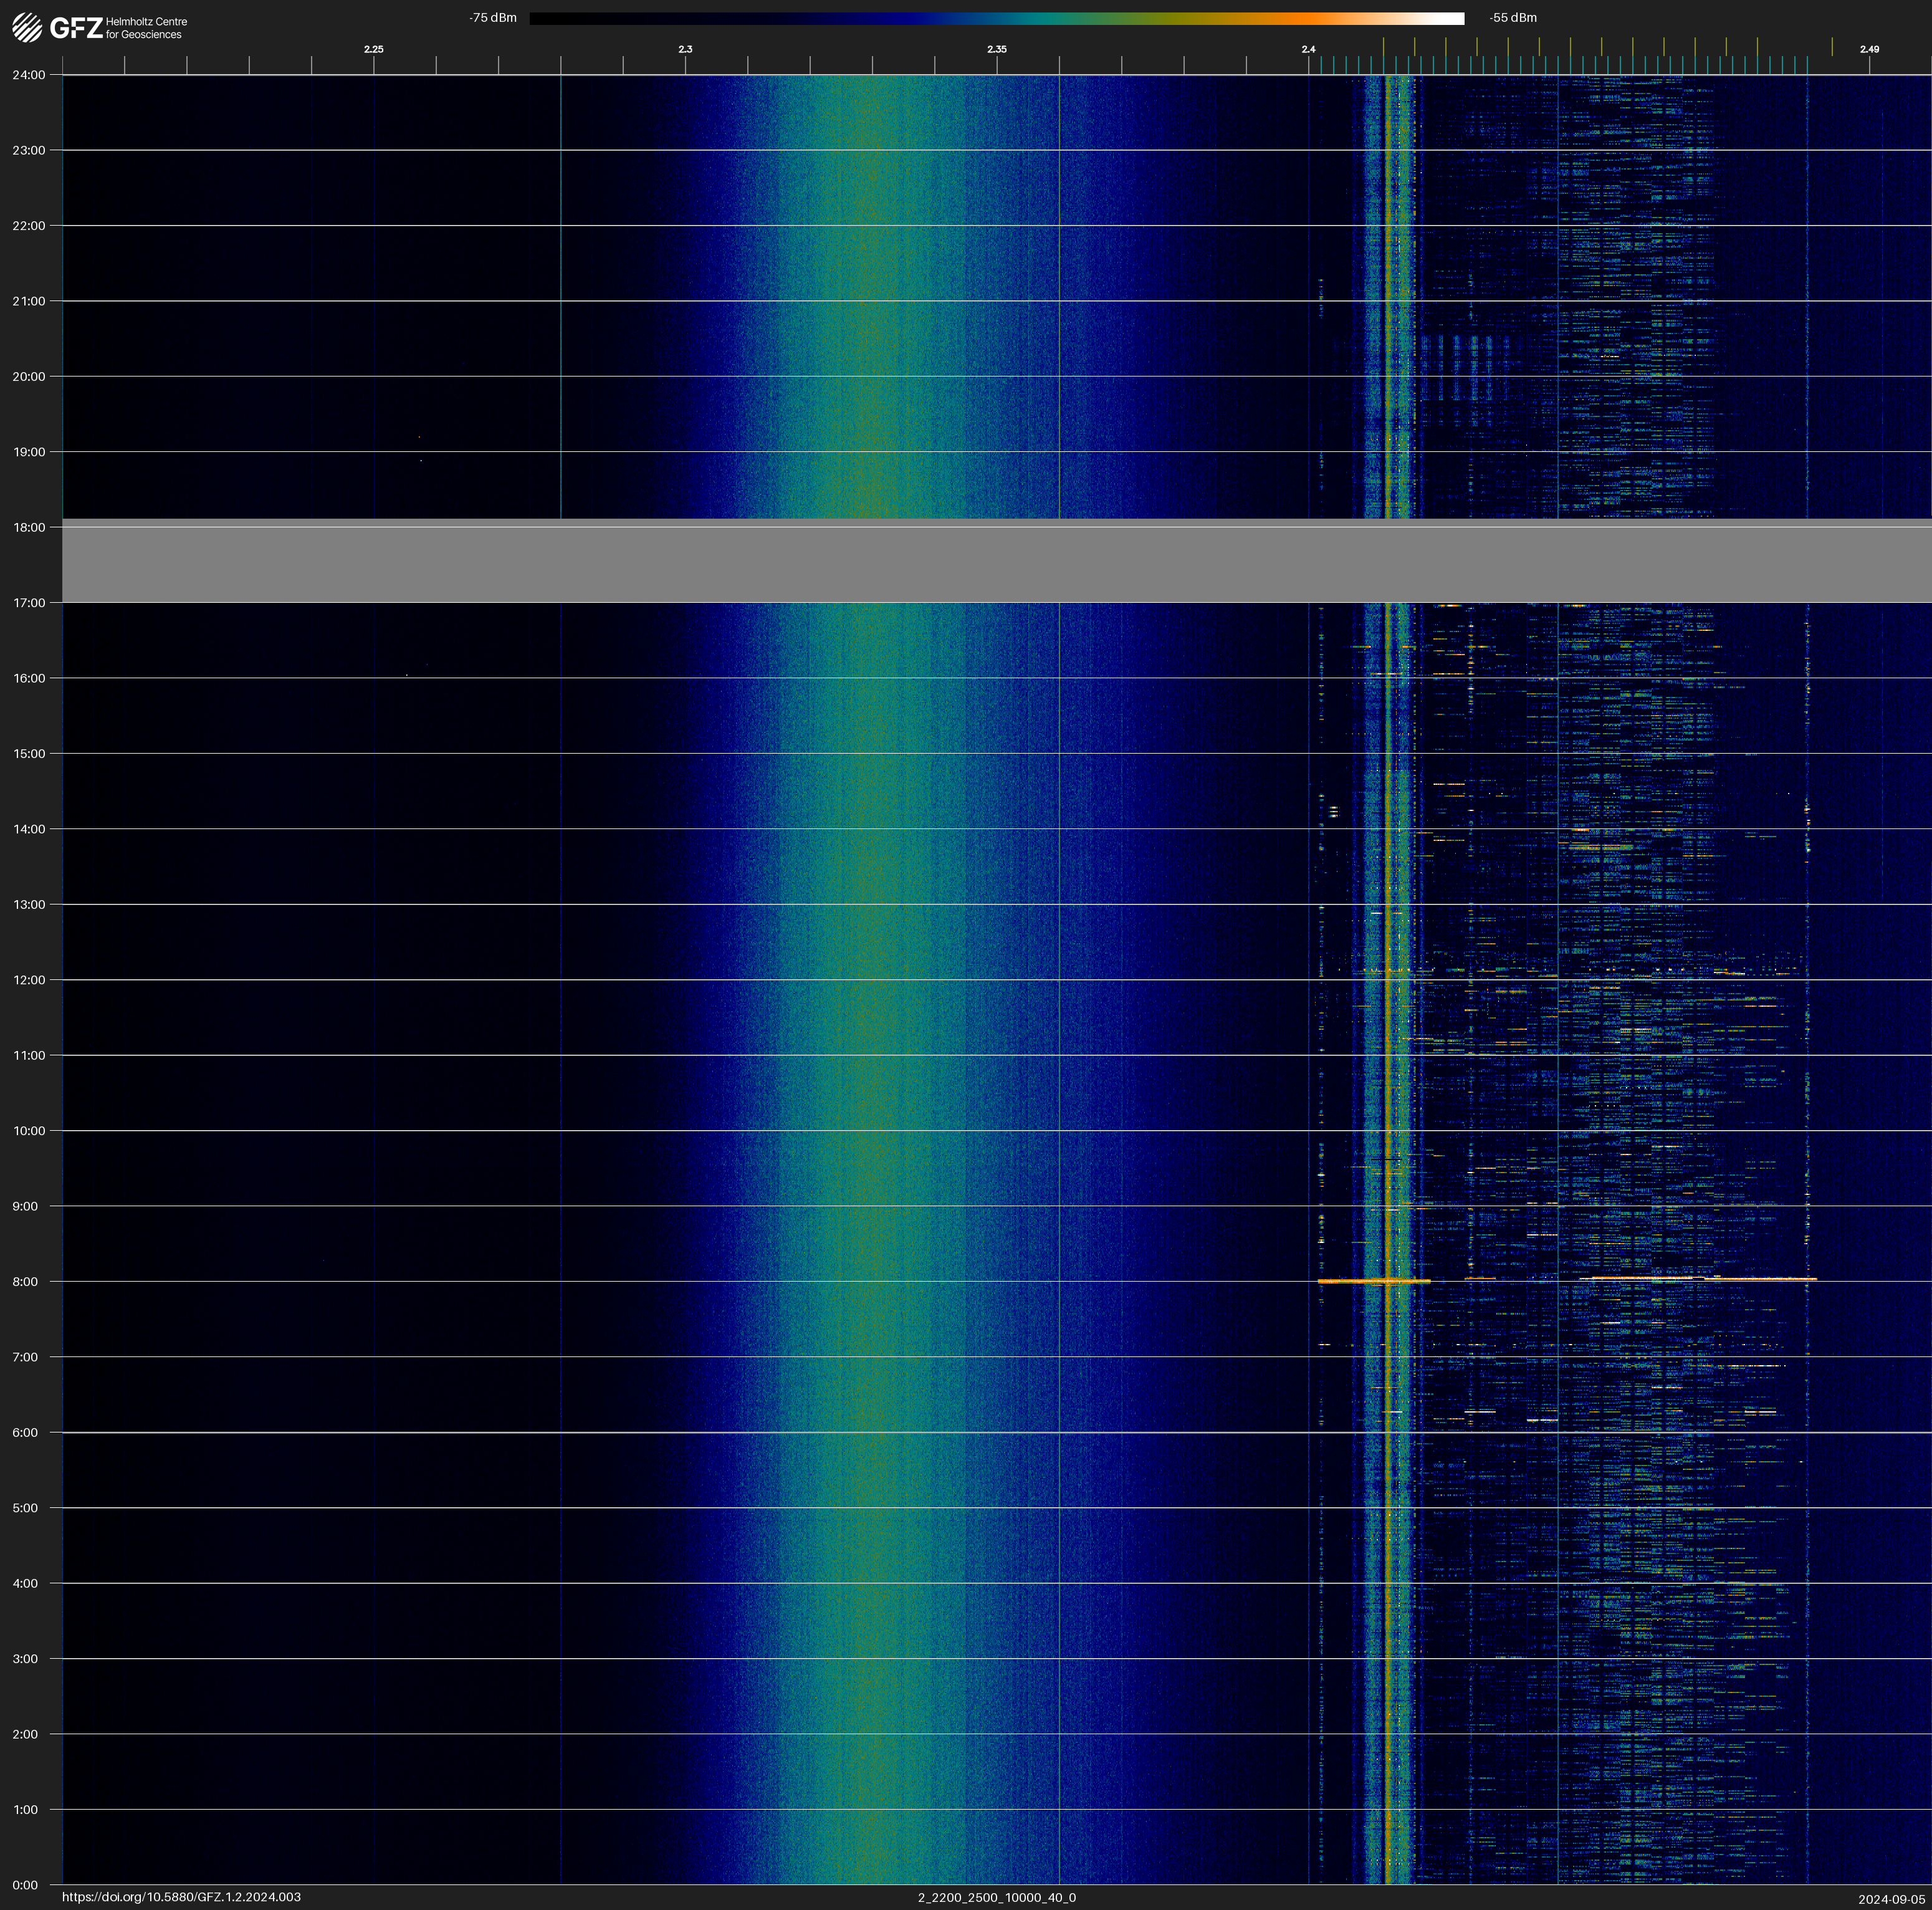Click the power color scale gradient bar

point(996,18)
